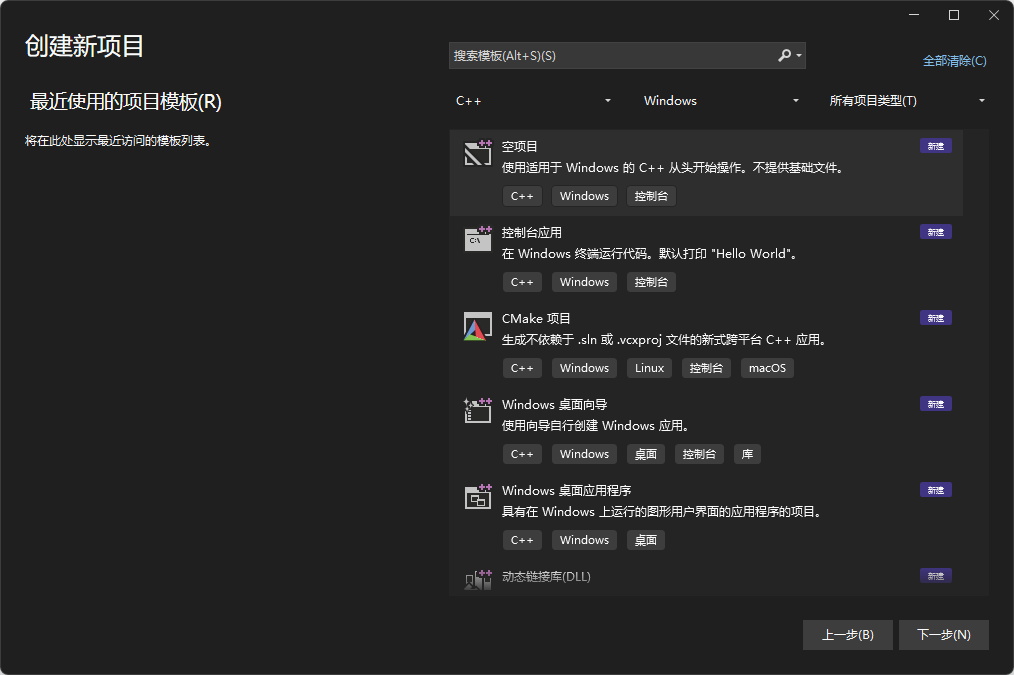Click the C++ tag under 空项目

click(x=522, y=196)
